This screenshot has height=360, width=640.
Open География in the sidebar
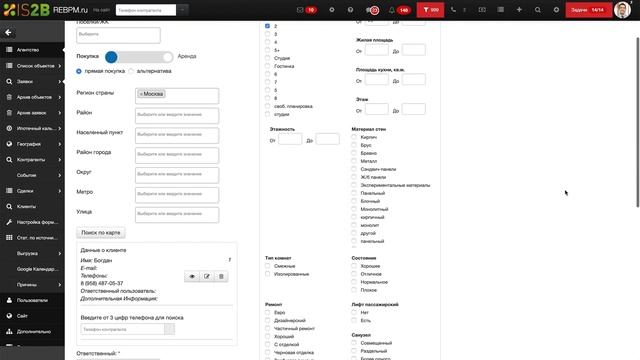coord(32,144)
